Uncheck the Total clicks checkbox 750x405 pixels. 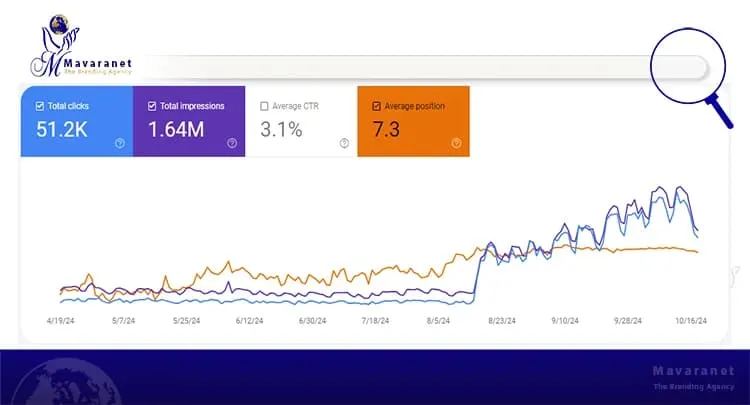(39, 106)
